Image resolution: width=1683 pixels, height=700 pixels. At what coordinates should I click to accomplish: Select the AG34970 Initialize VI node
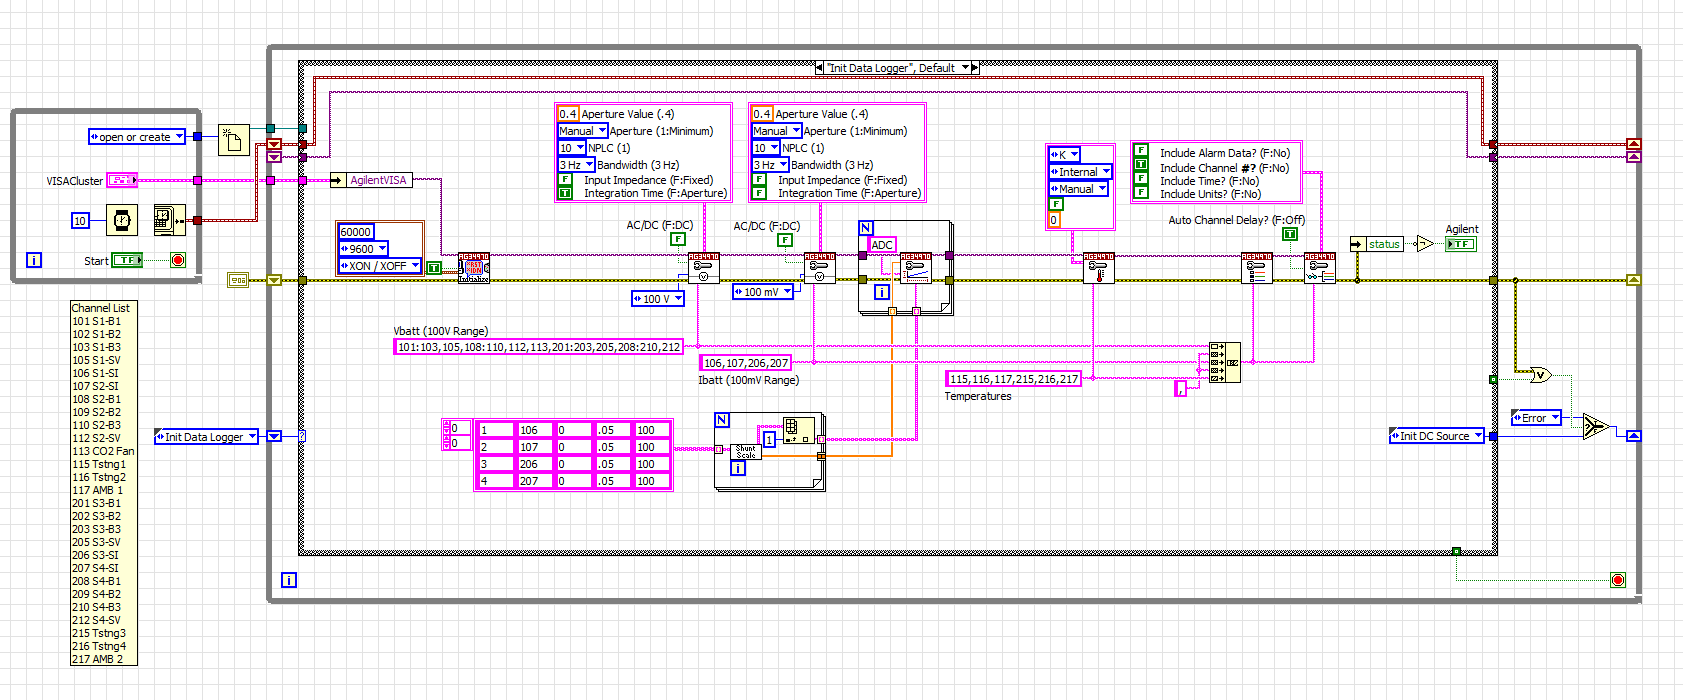pos(474,268)
